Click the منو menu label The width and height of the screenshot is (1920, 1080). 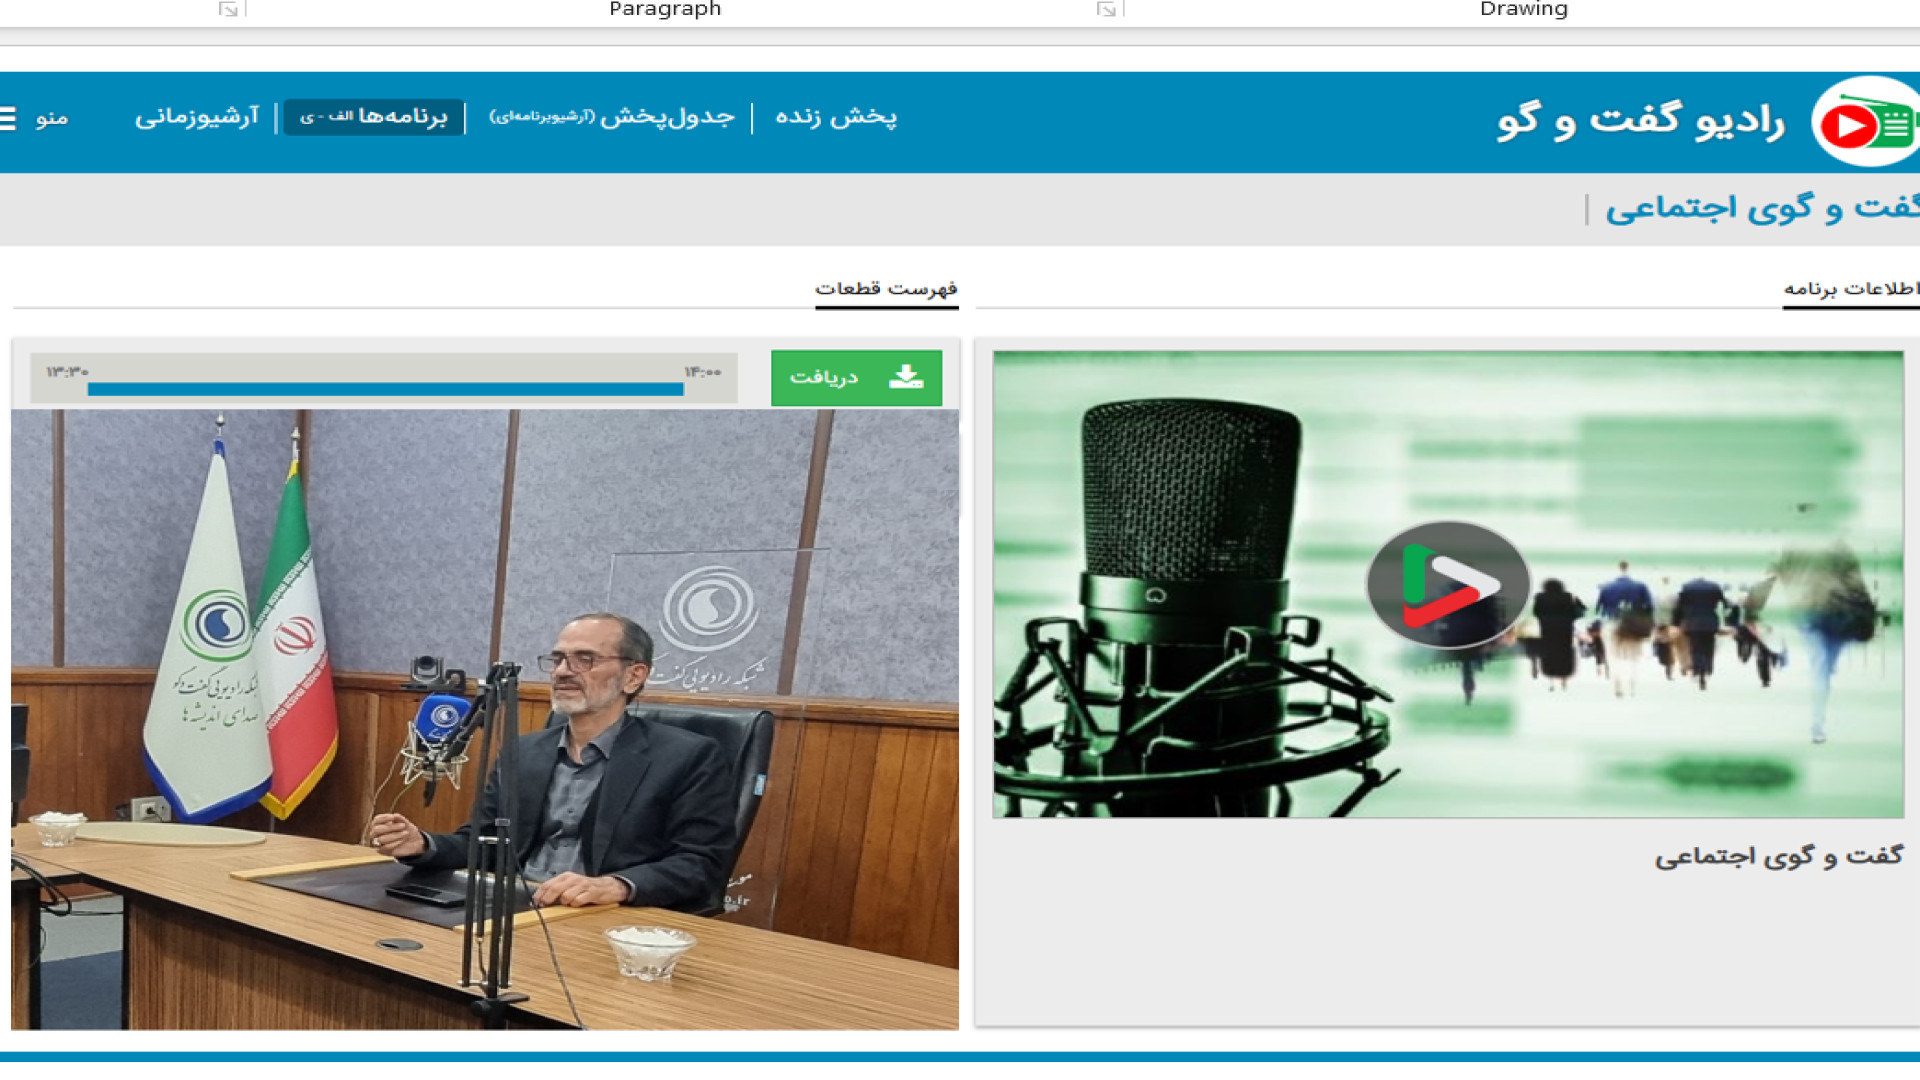pos(52,118)
